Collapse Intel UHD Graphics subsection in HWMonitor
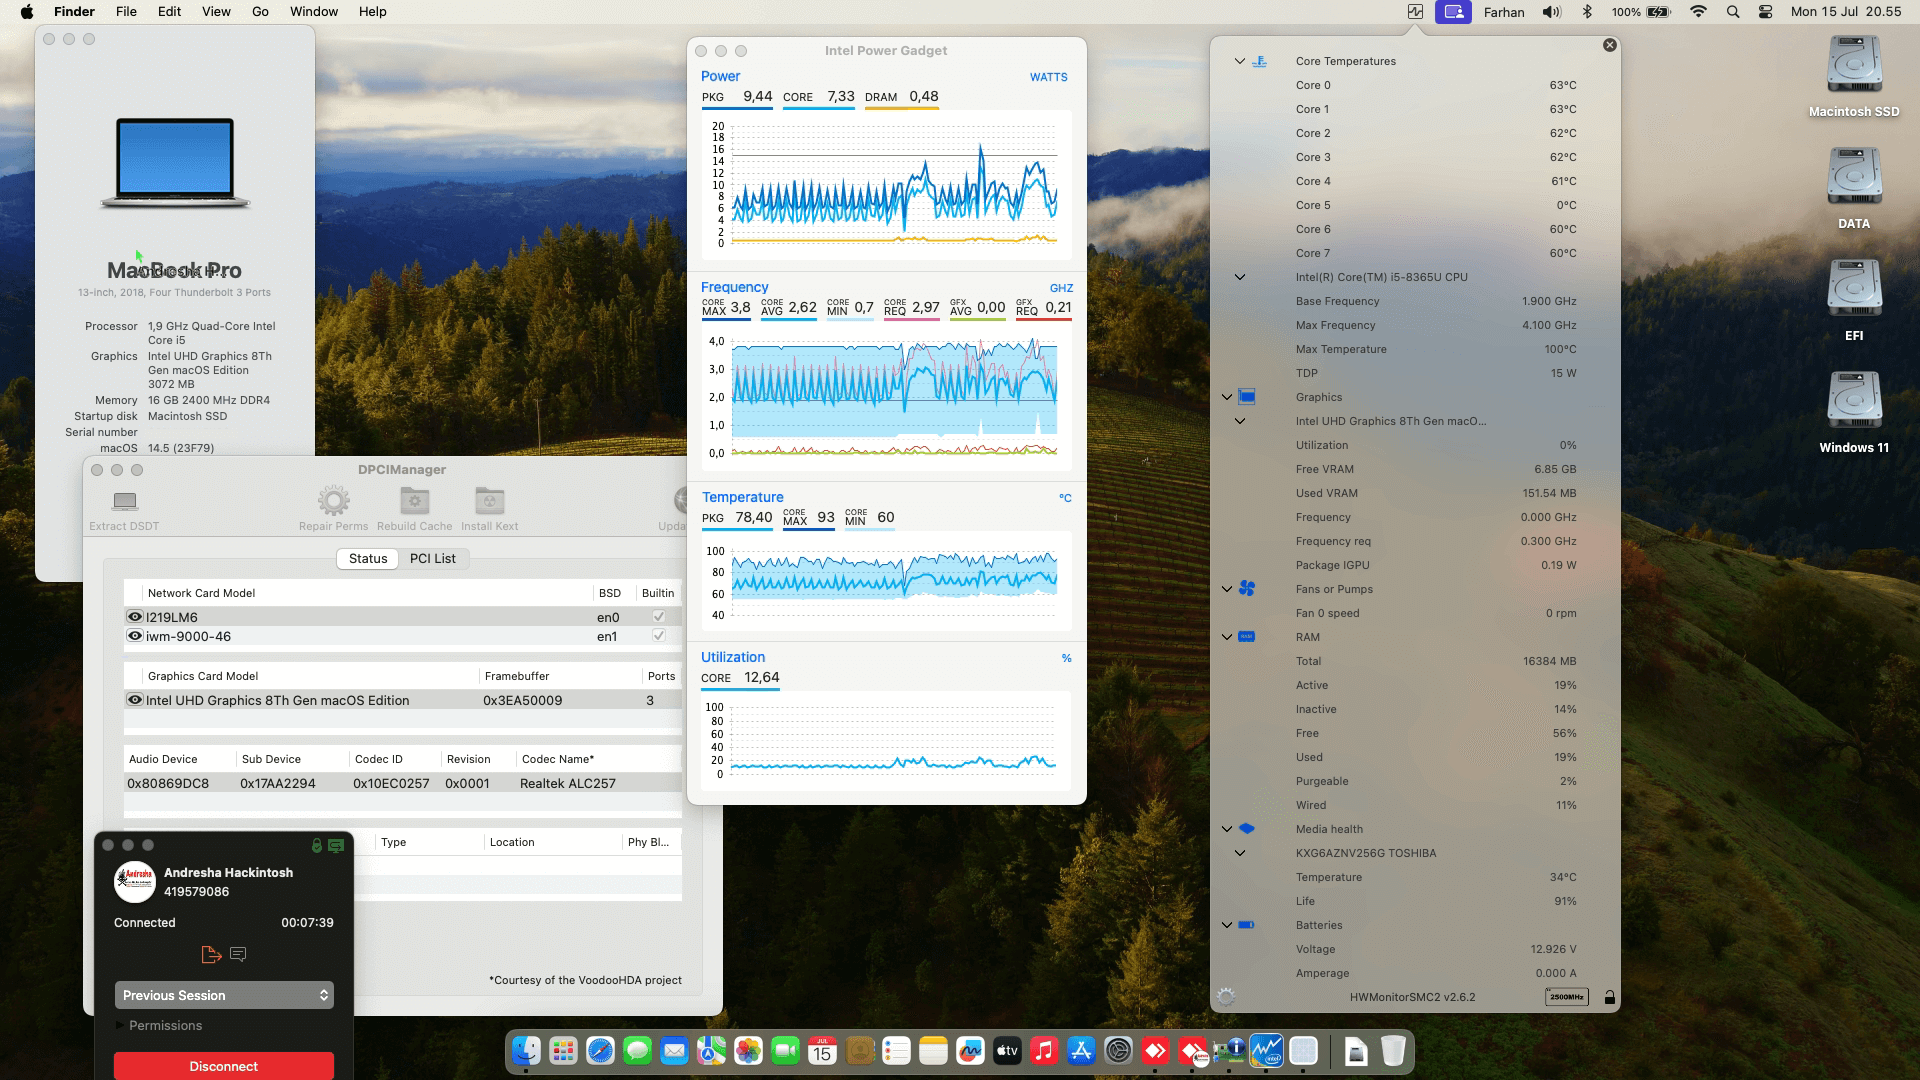Viewport: 1920px width, 1080px height. 1240,421
